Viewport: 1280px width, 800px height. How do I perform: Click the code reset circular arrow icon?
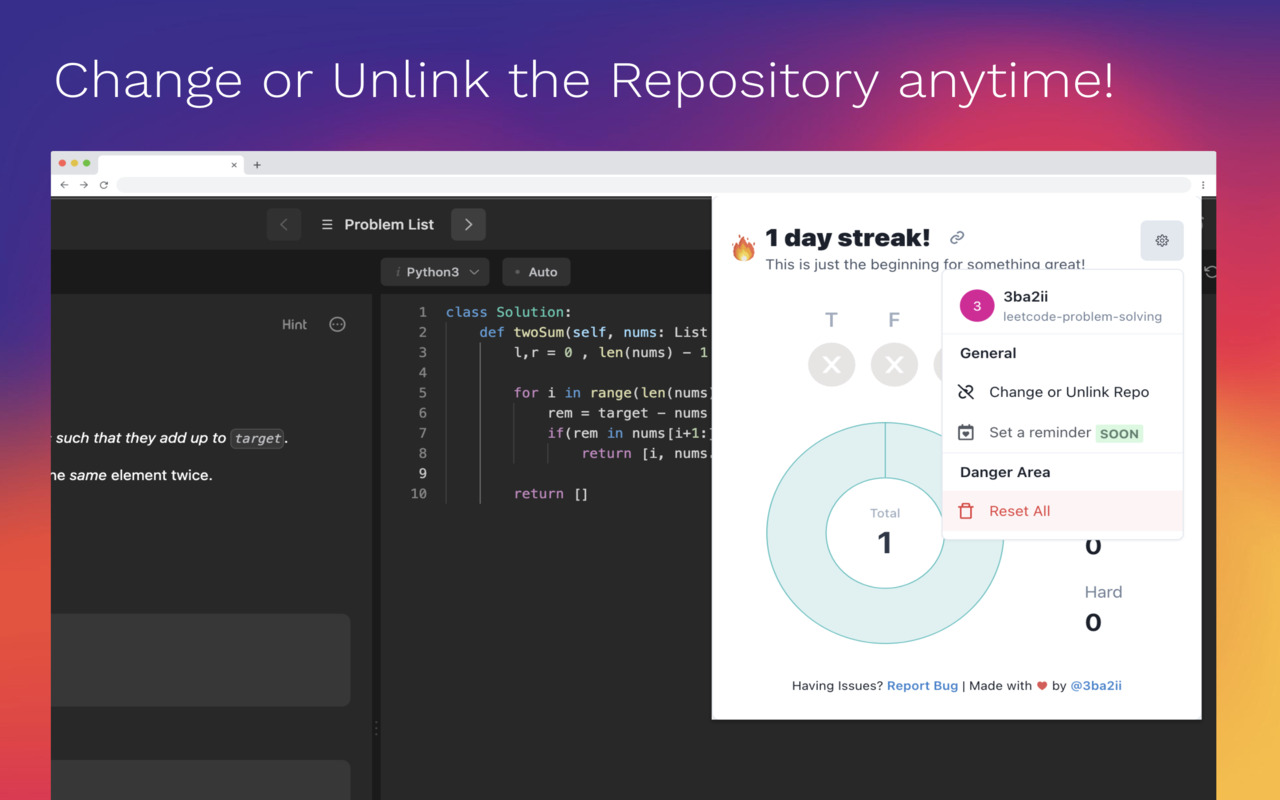coord(1210,271)
